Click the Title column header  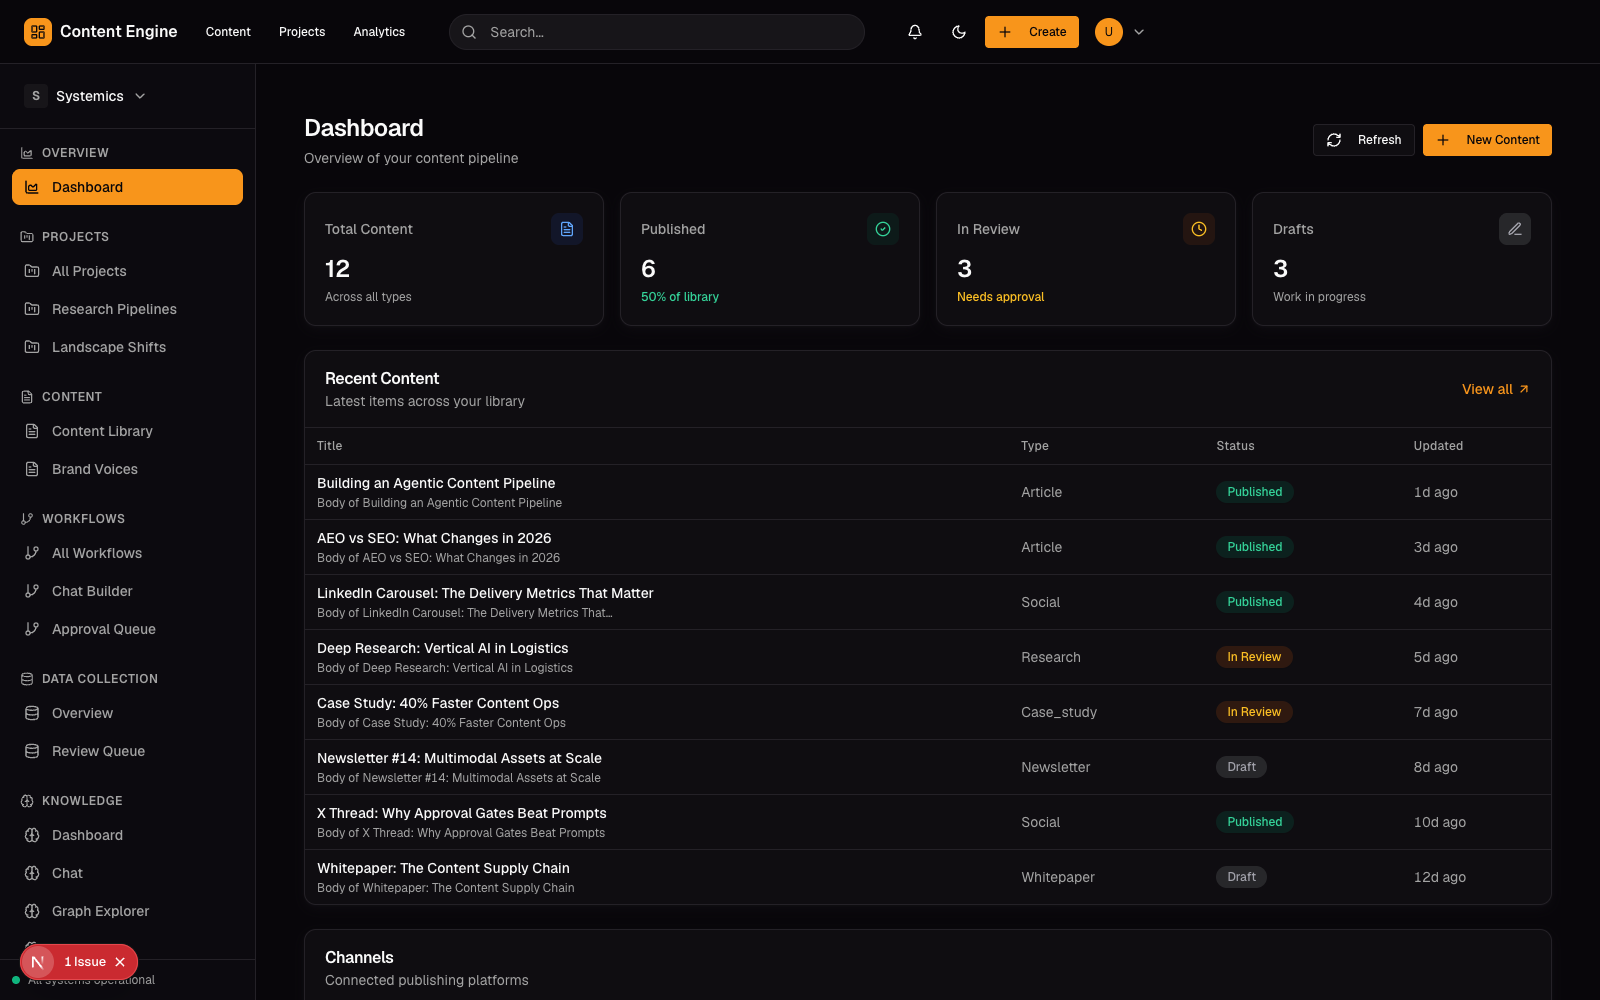329,446
